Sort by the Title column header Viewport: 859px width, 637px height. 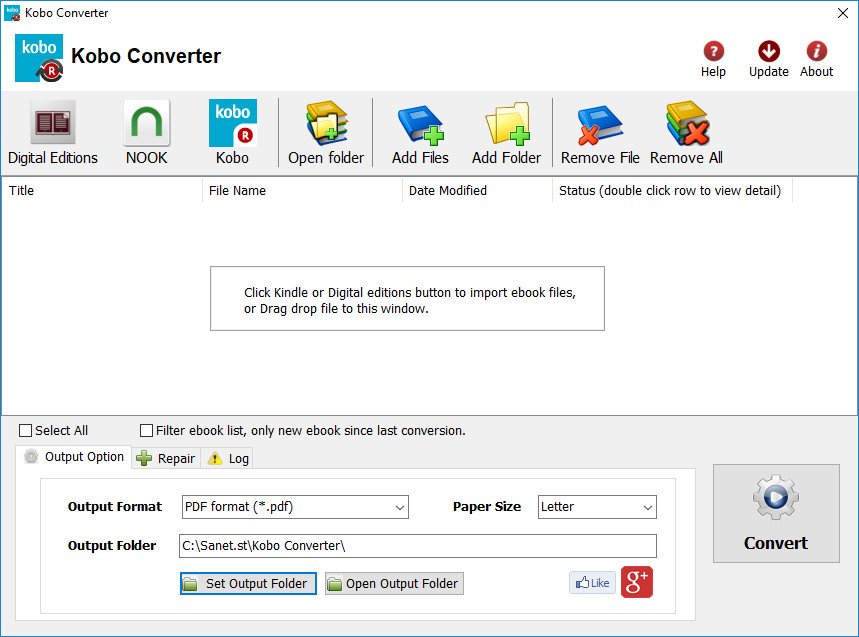(x=102, y=191)
